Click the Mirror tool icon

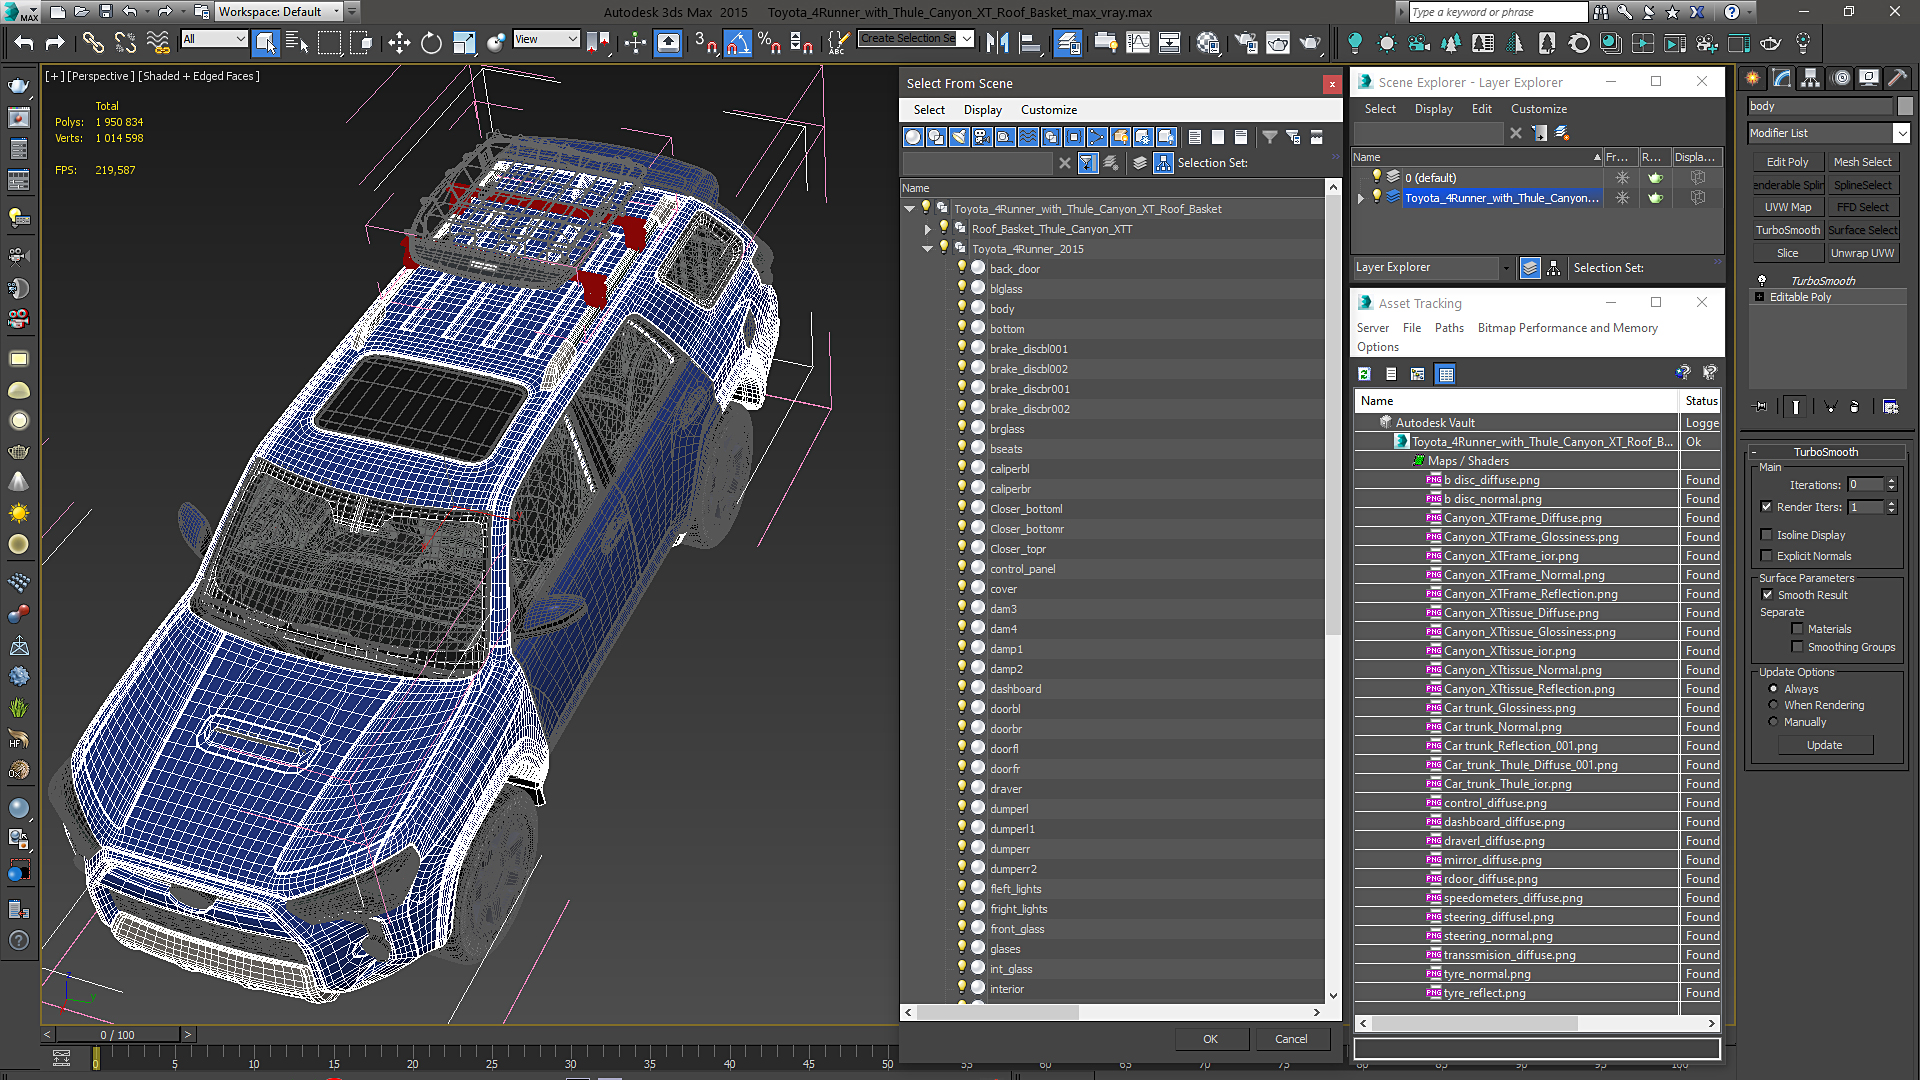(997, 42)
